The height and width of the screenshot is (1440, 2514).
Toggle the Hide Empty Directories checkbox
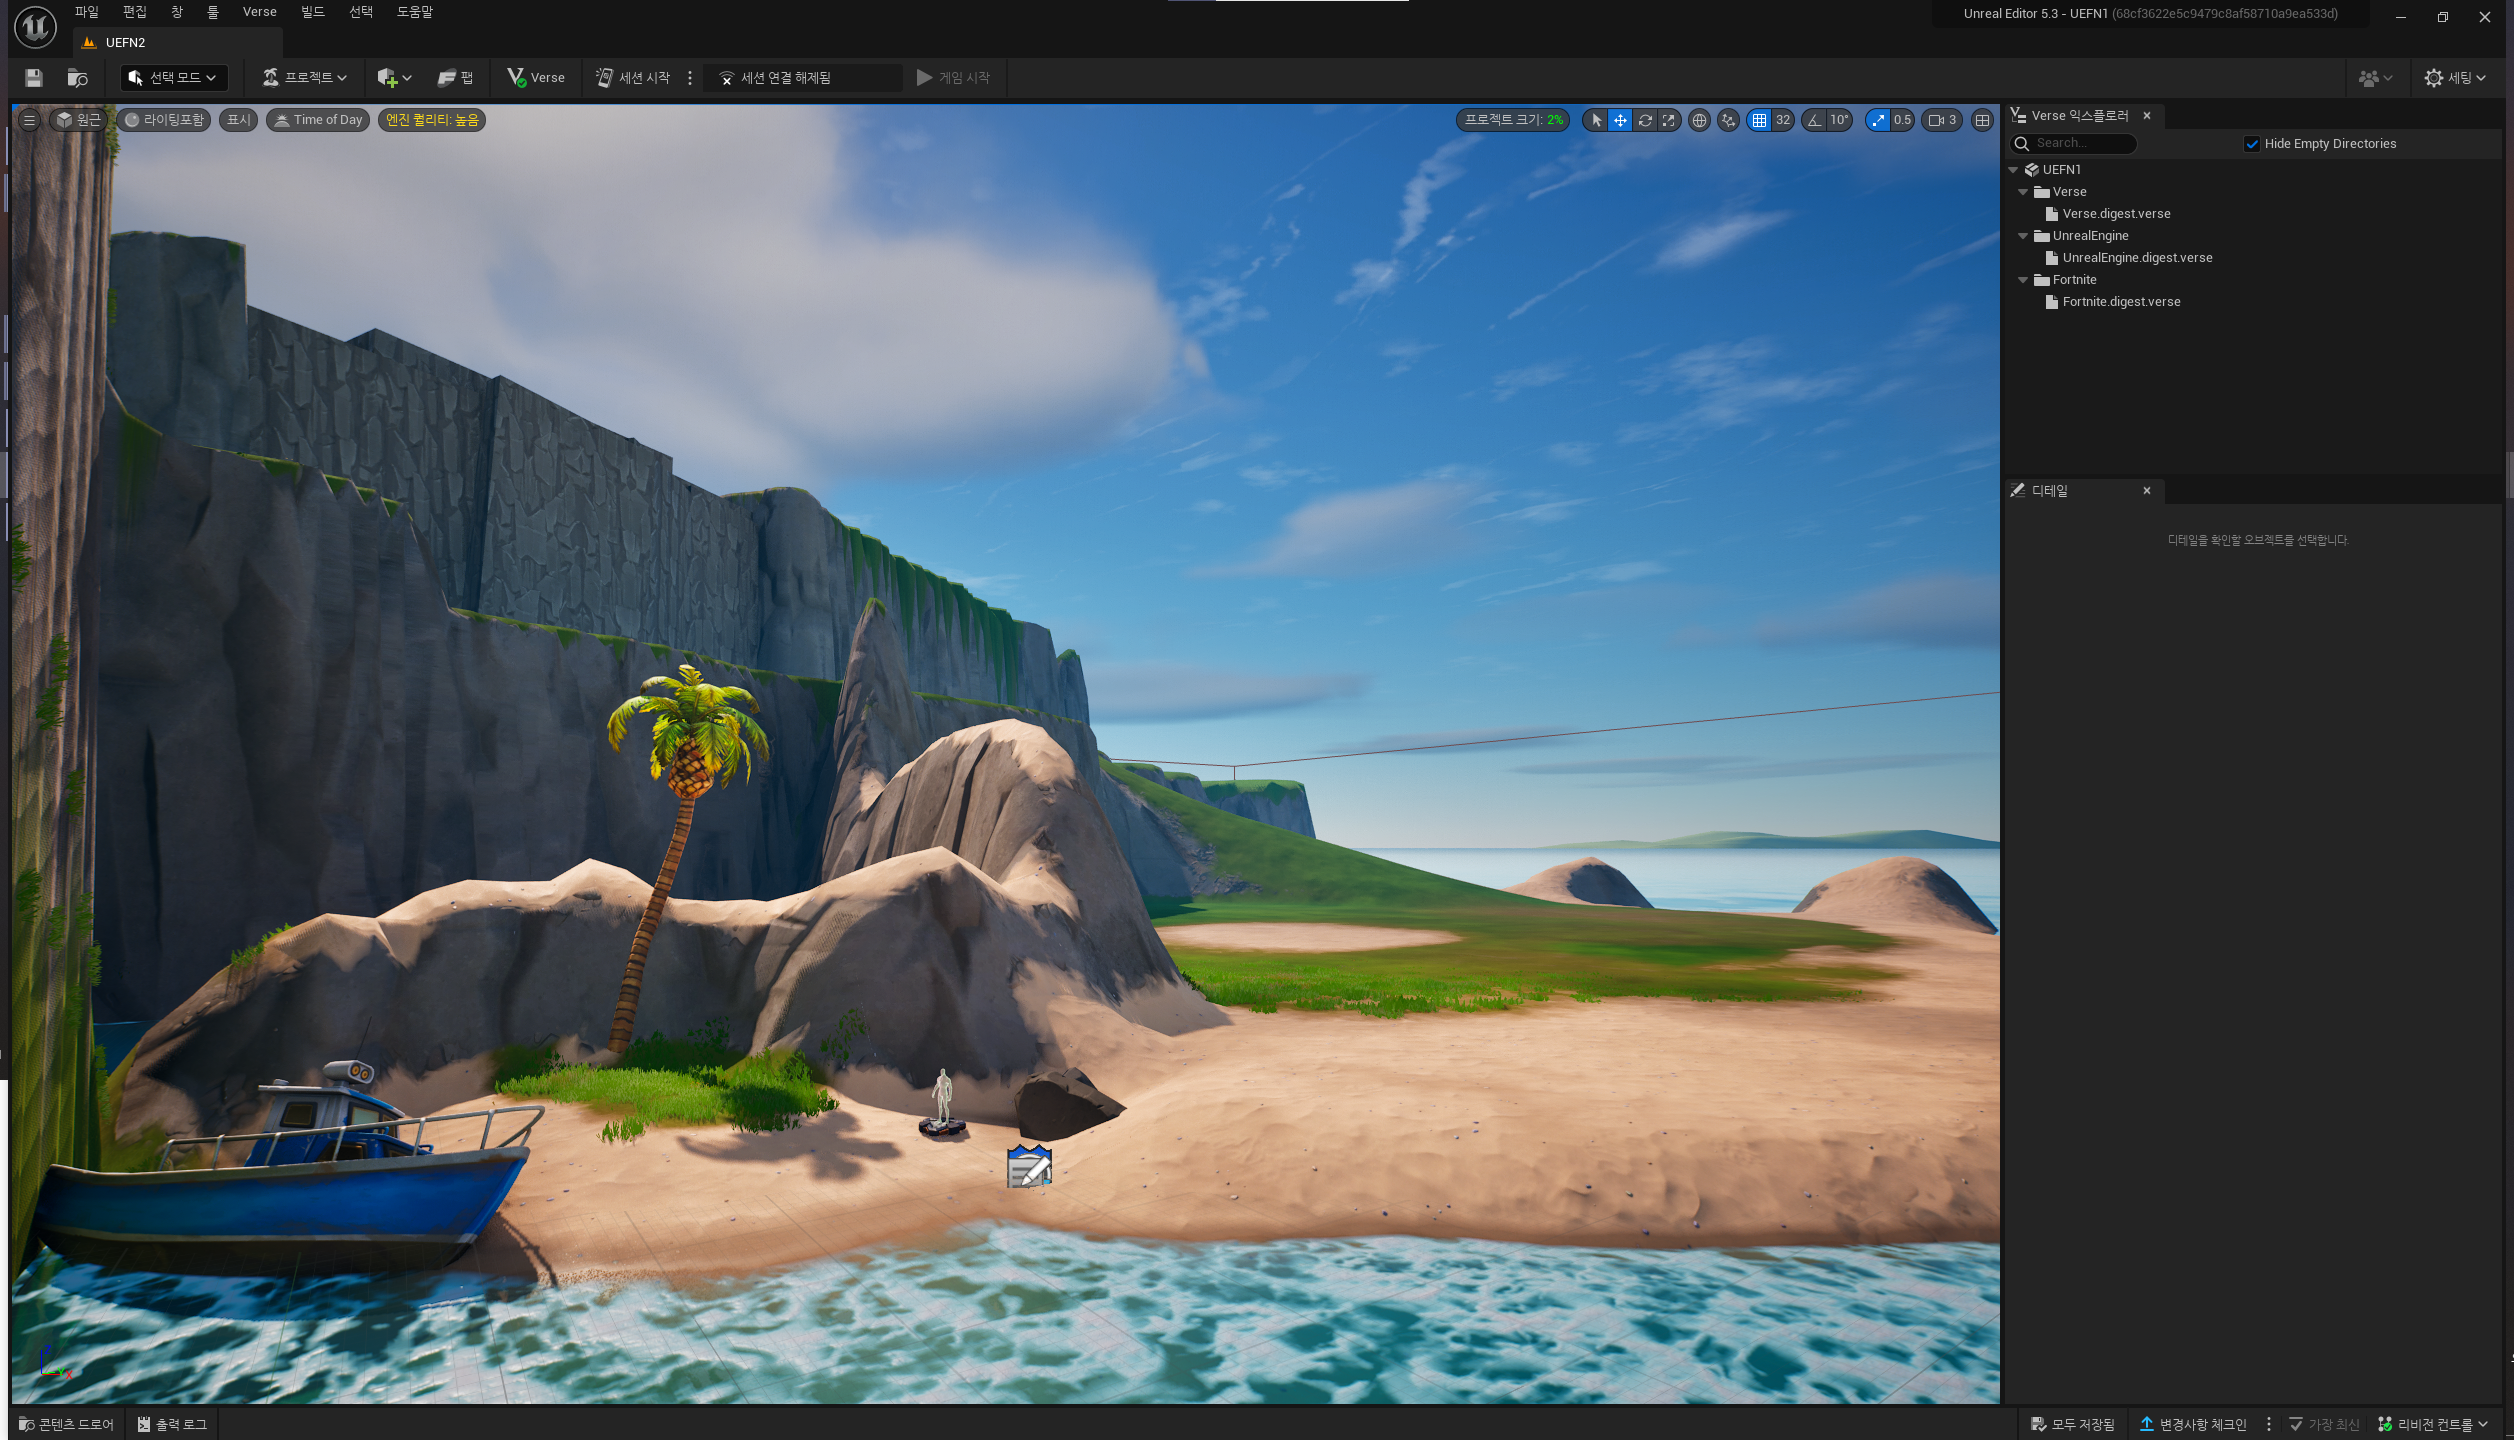pos(2252,144)
